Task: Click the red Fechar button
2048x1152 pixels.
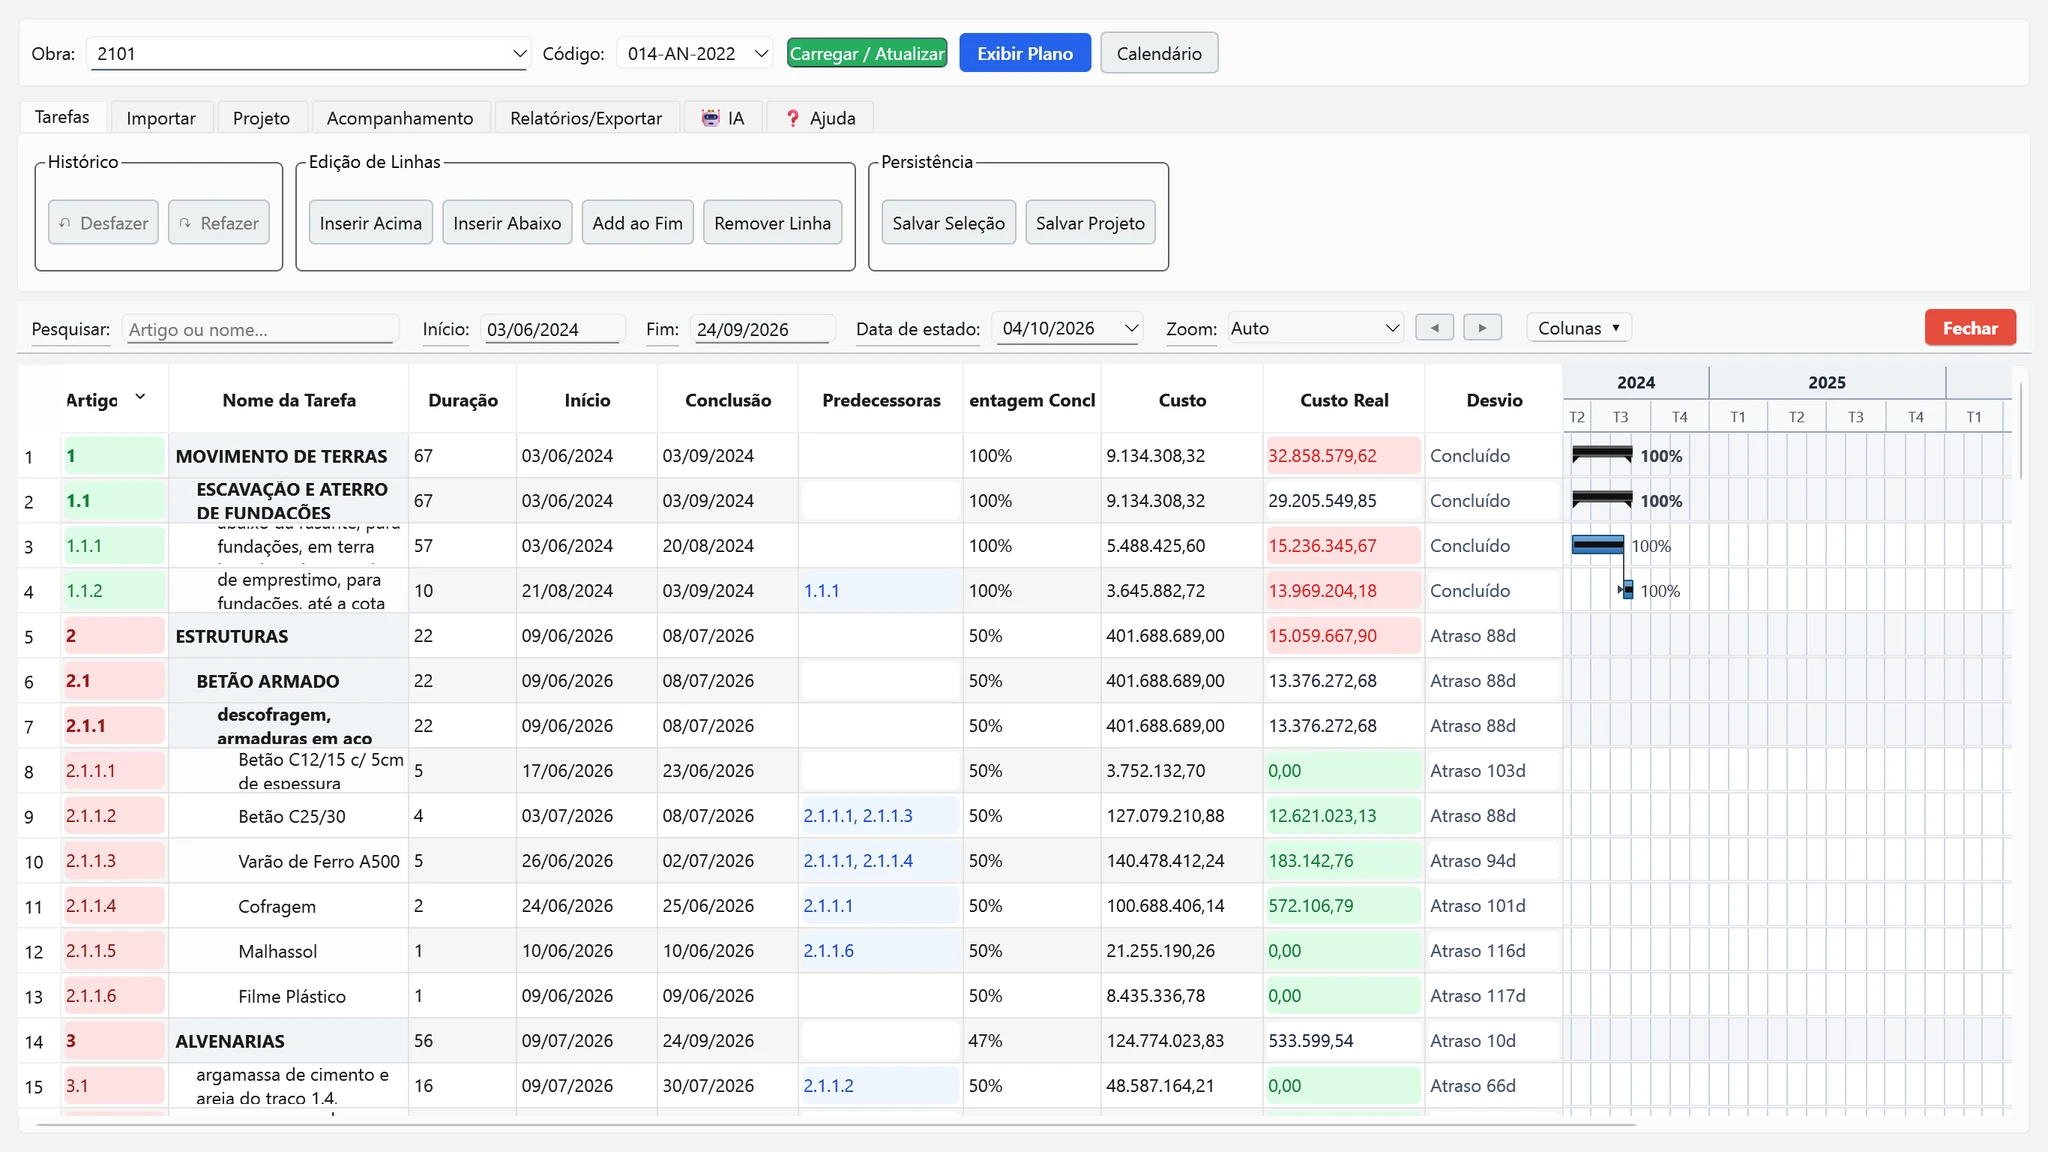Action: 1970,328
